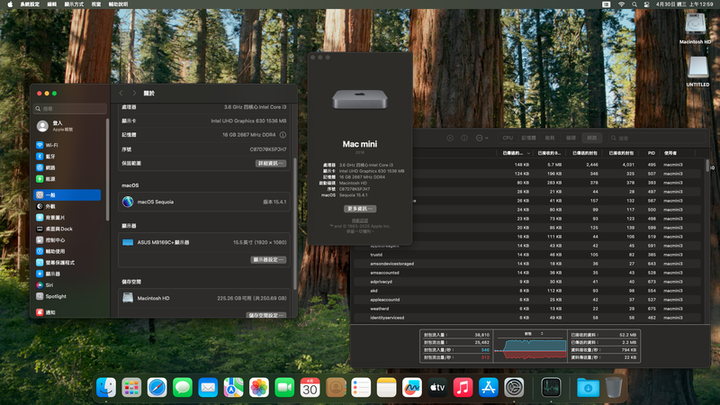720x405 pixels.
Task: Open Displays item in settings sidebar
Action: [67, 274]
